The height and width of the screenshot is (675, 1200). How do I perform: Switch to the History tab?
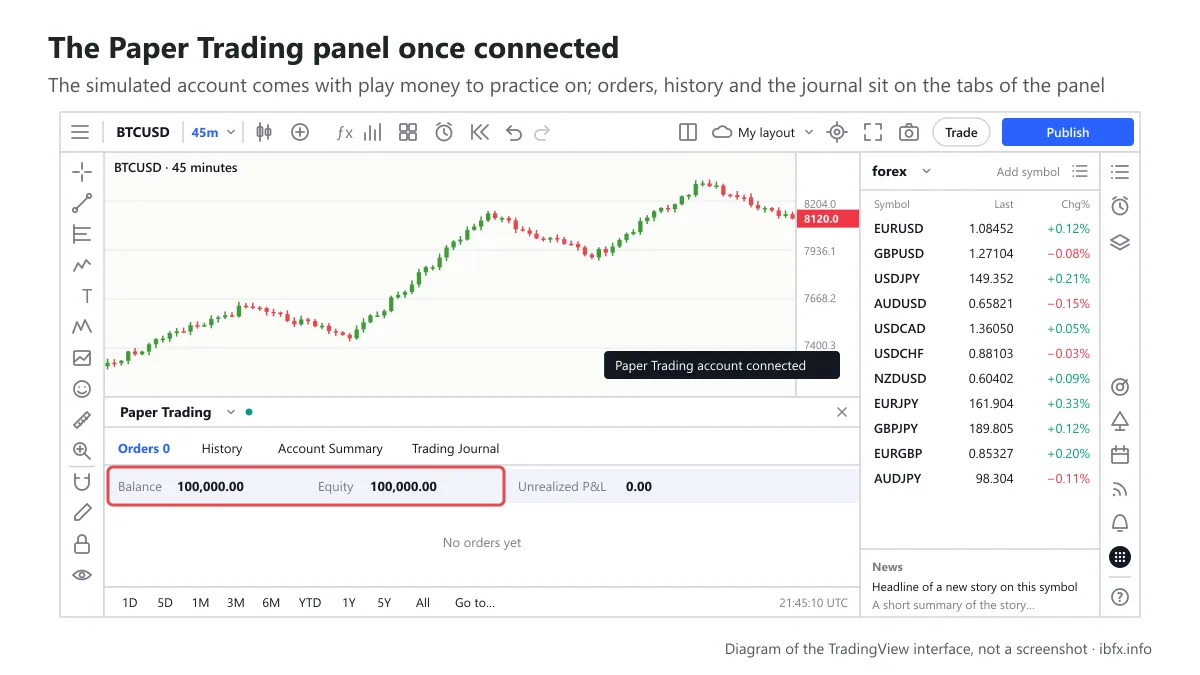click(222, 448)
